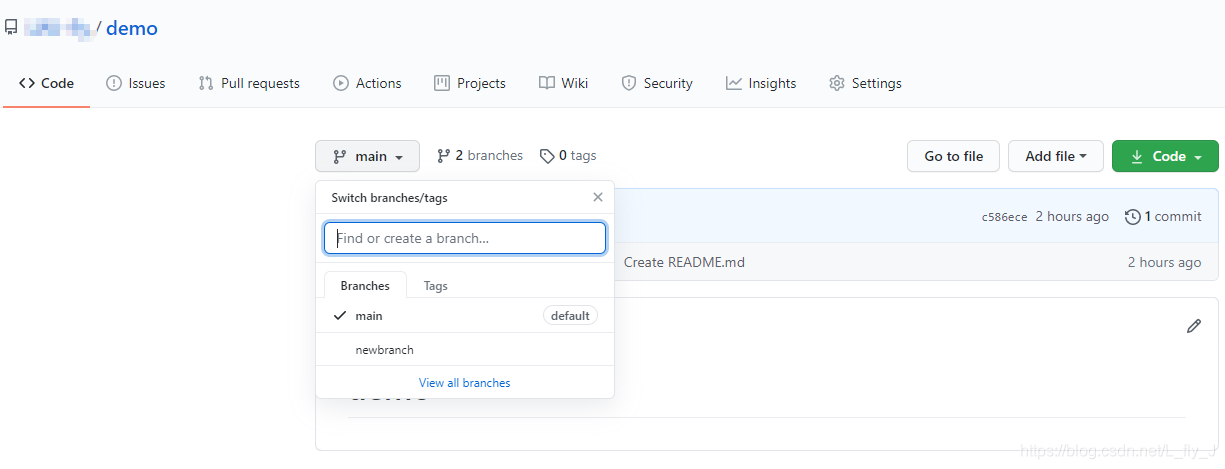Close the Switch branches/tags popup
1225x469 pixels.
click(x=598, y=197)
